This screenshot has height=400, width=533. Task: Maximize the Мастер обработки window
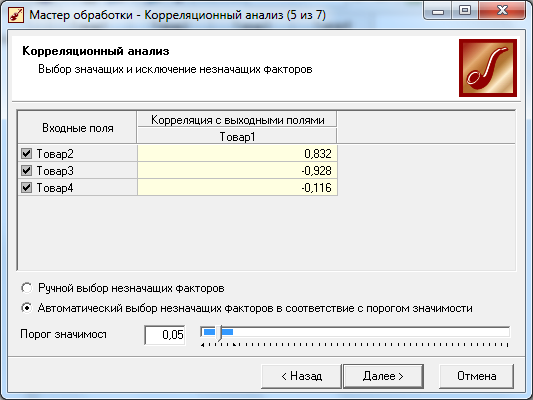point(465,11)
